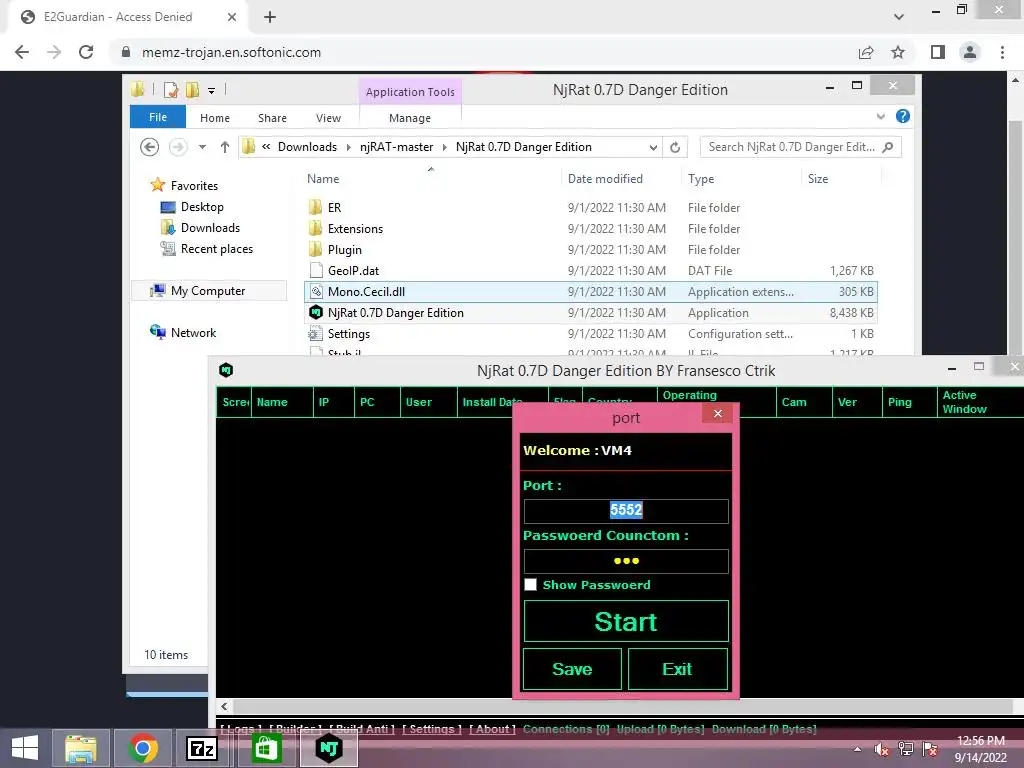This screenshot has width=1024, height=768.
Task: Click the Chrome address bar URL
Action: [x=231, y=52]
